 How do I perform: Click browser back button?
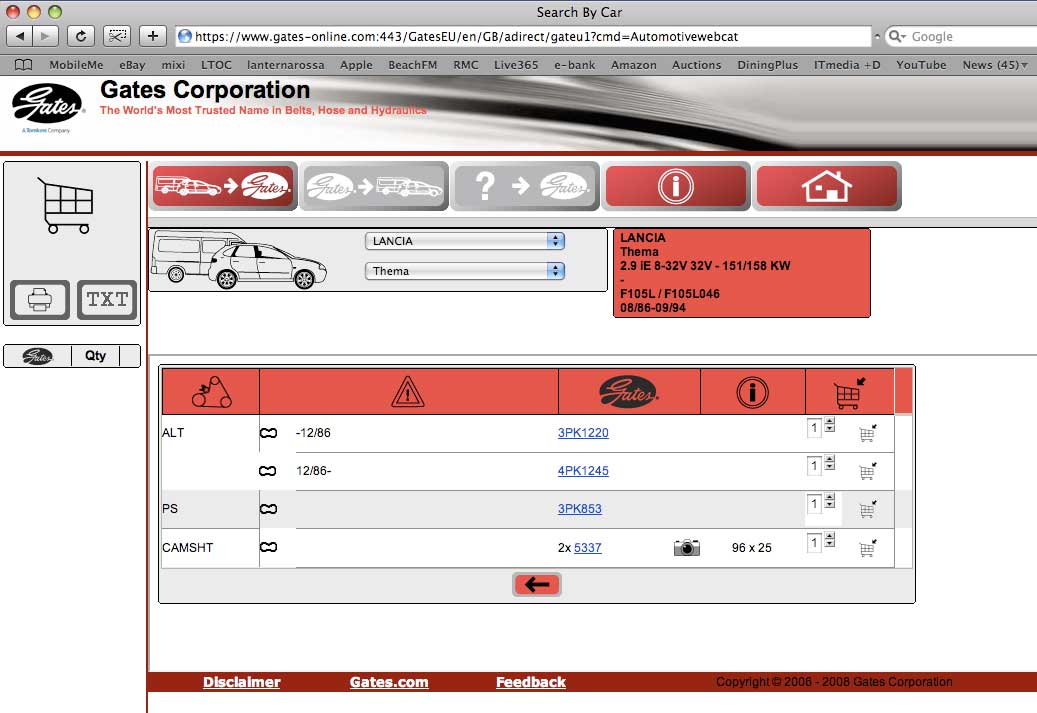pos(20,36)
